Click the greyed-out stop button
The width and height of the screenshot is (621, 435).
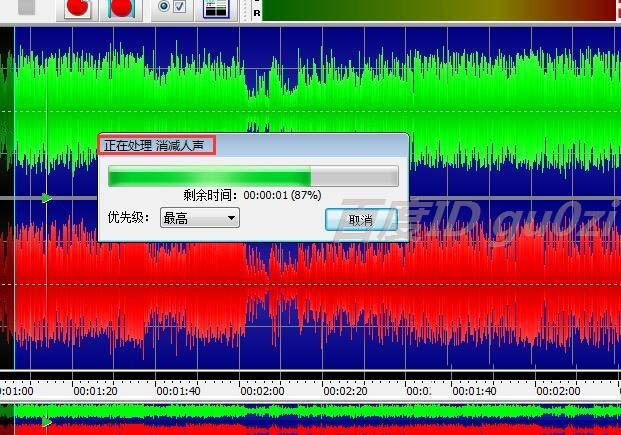[27, 7]
